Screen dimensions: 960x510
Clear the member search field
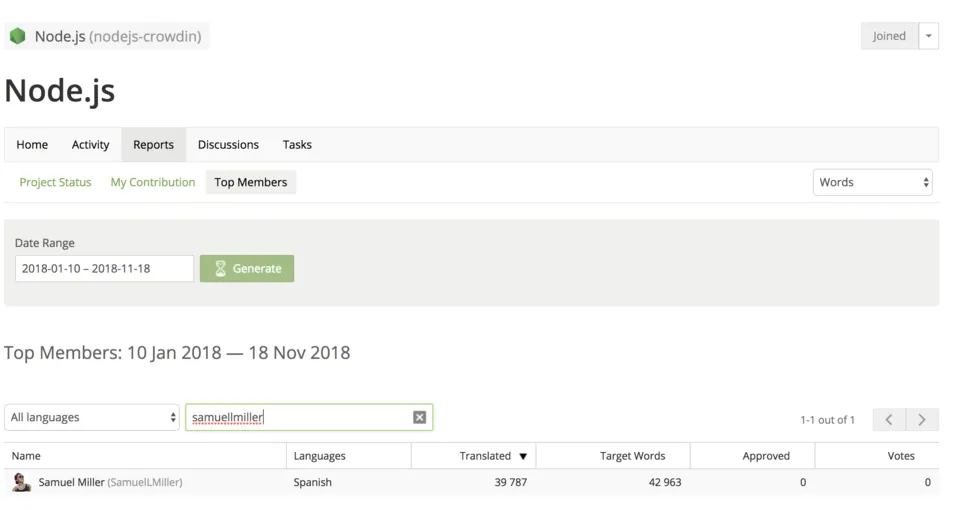click(419, 418)
